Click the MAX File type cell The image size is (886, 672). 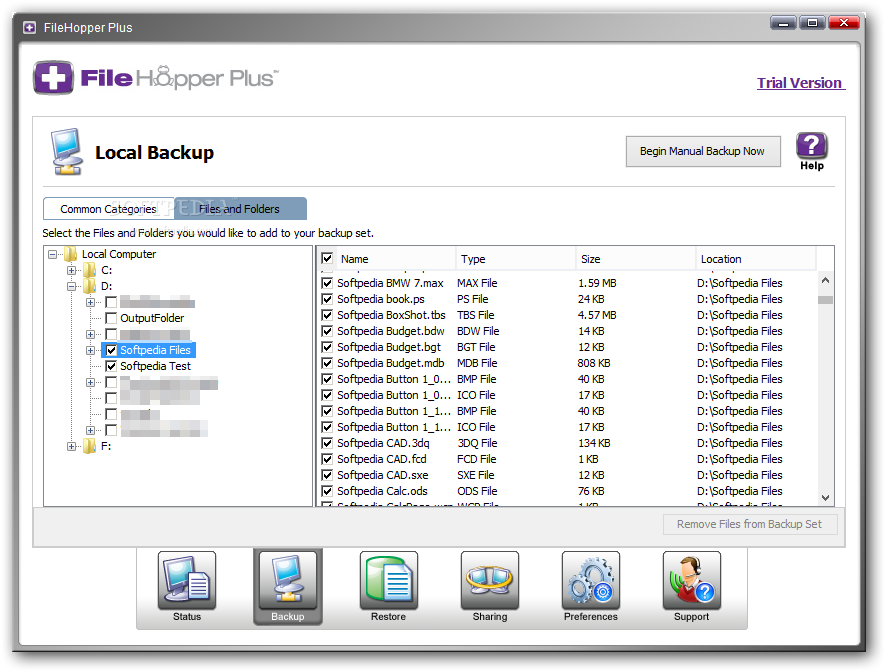(x=477, y=283)
